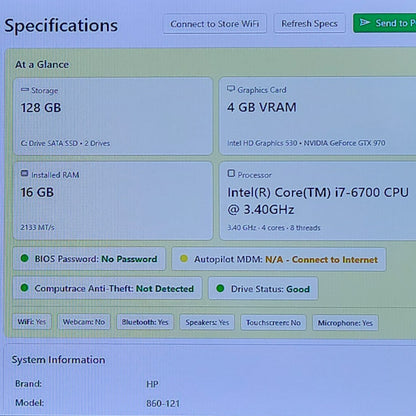This screenshot has width=416, height=416.
Task: Click the green Computrace Anti-Theft status dot
Action: (x=24, y=288)
